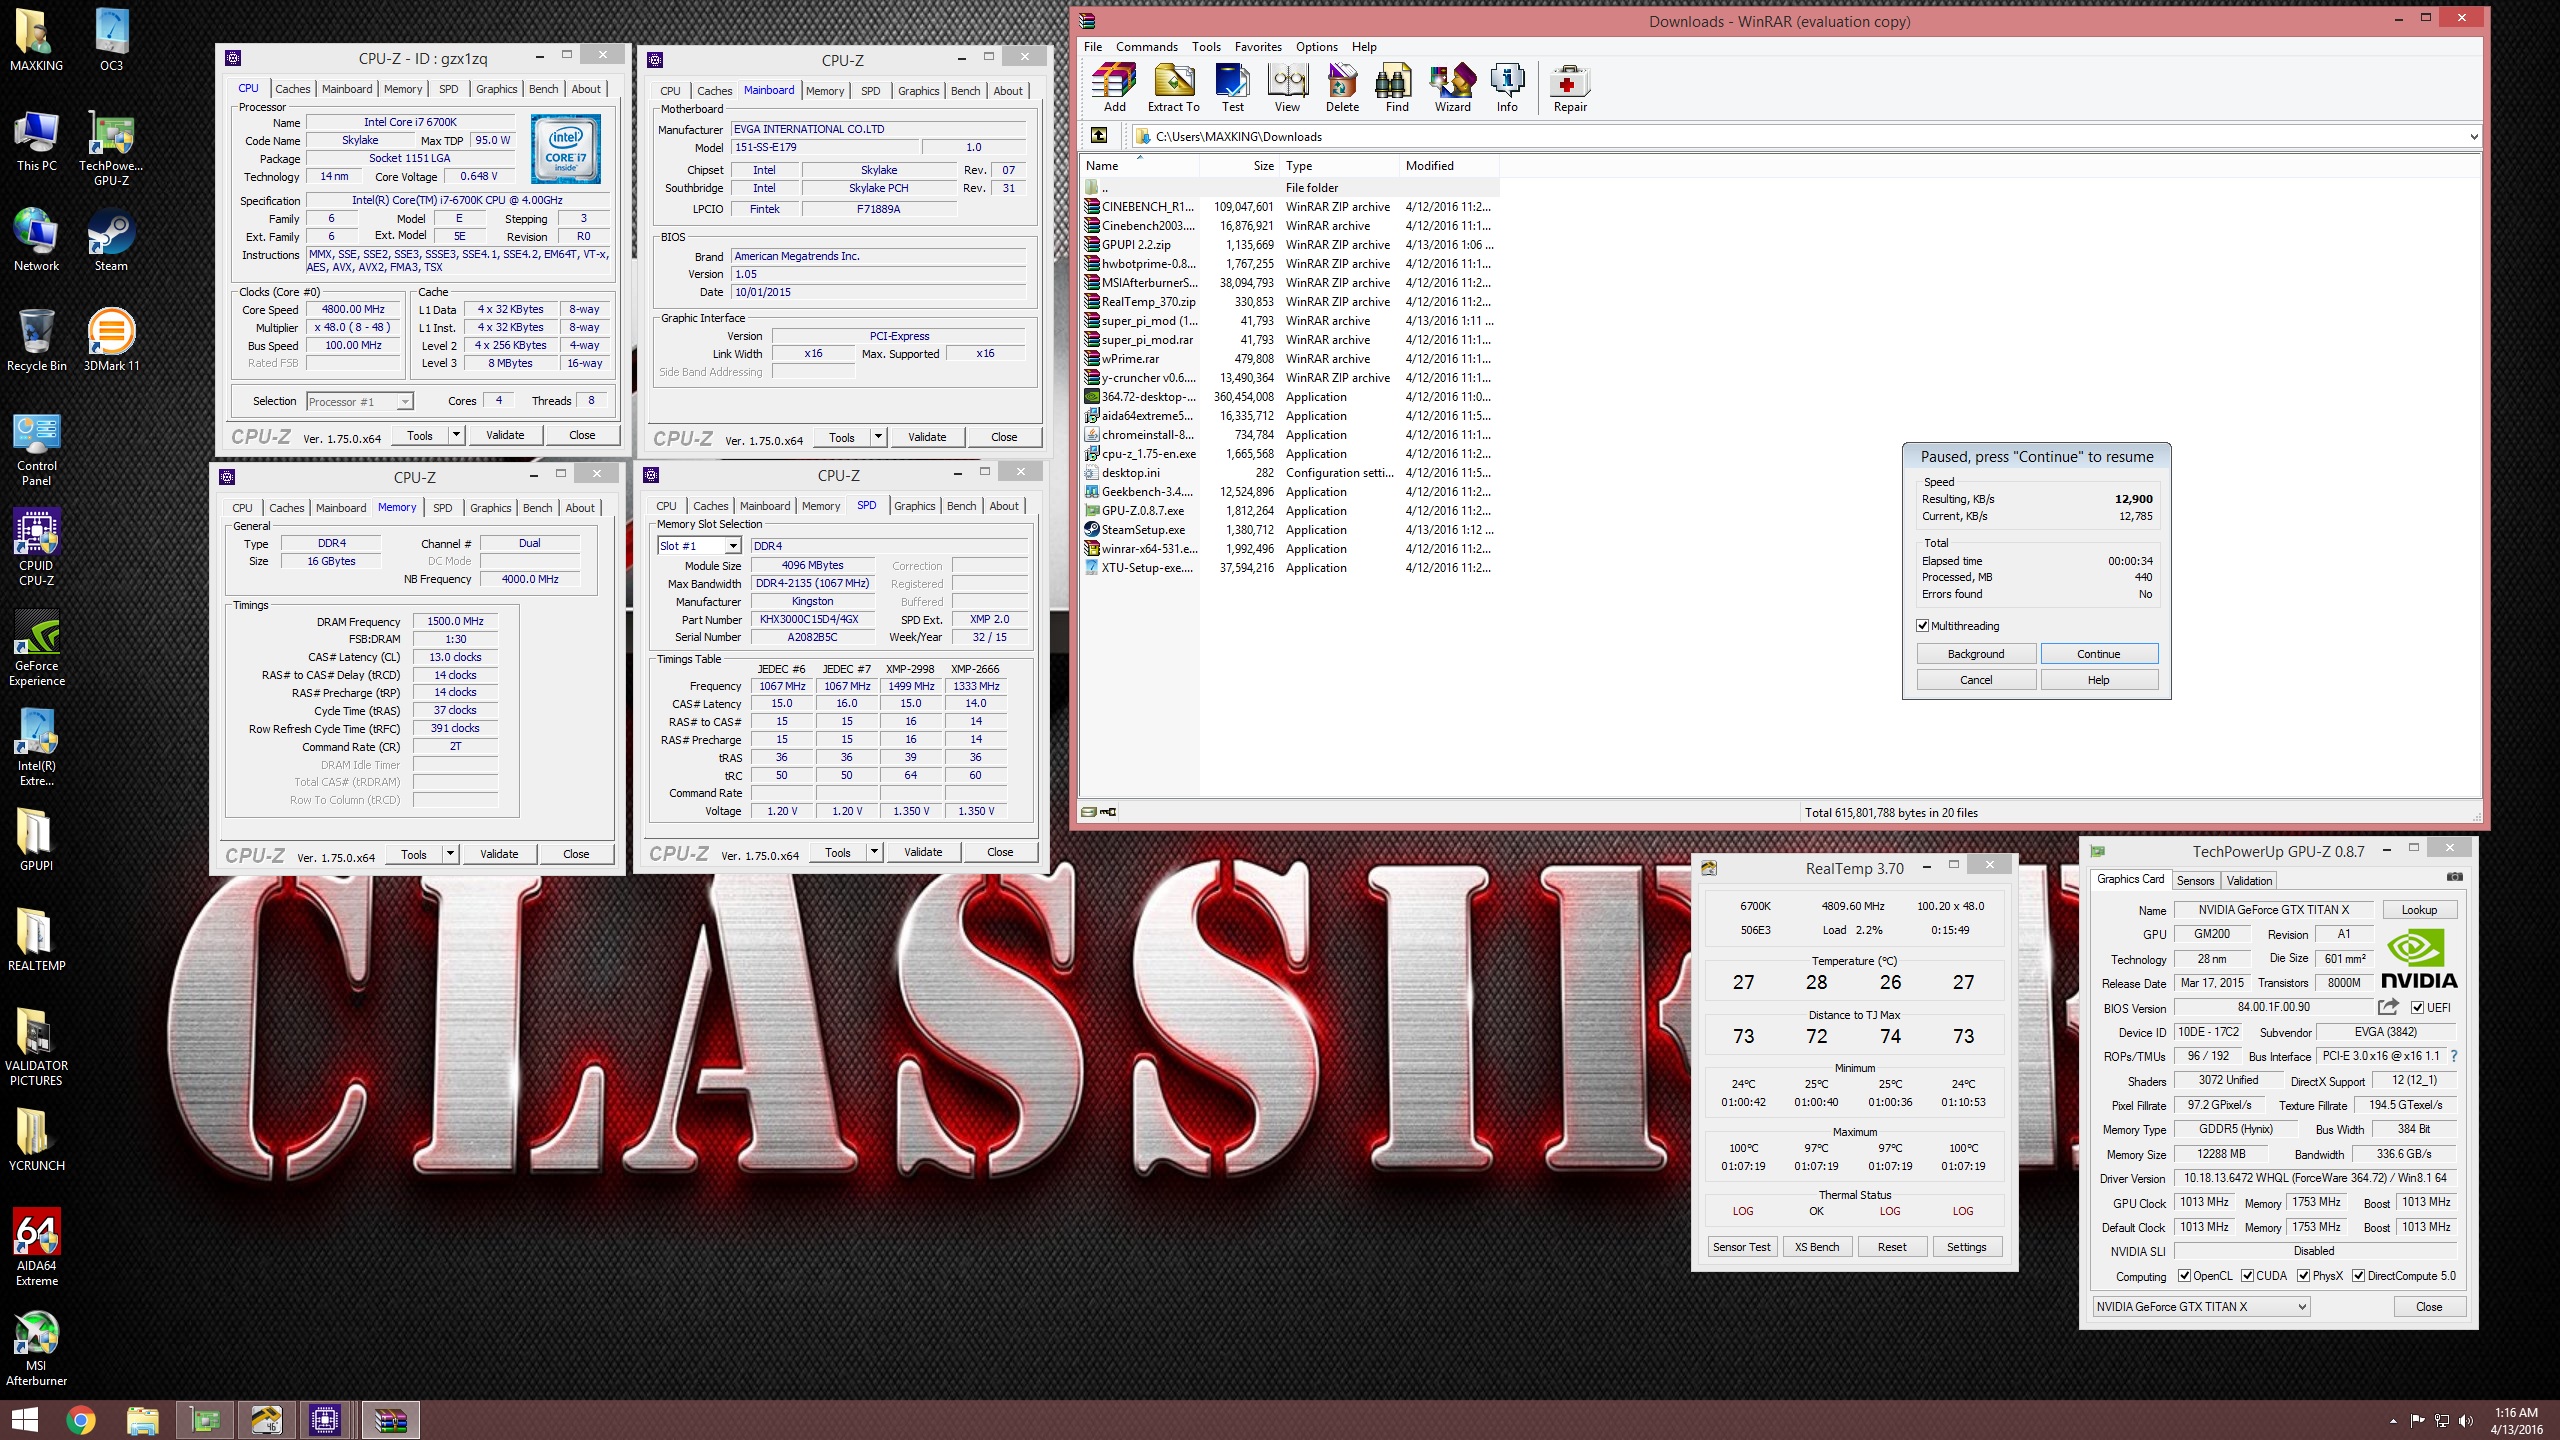Image resolution: width=2560 pixels, height=1440 pixels.
Task: Sort WinRAR list by Size column
Action: click(x=1238, y=166)
